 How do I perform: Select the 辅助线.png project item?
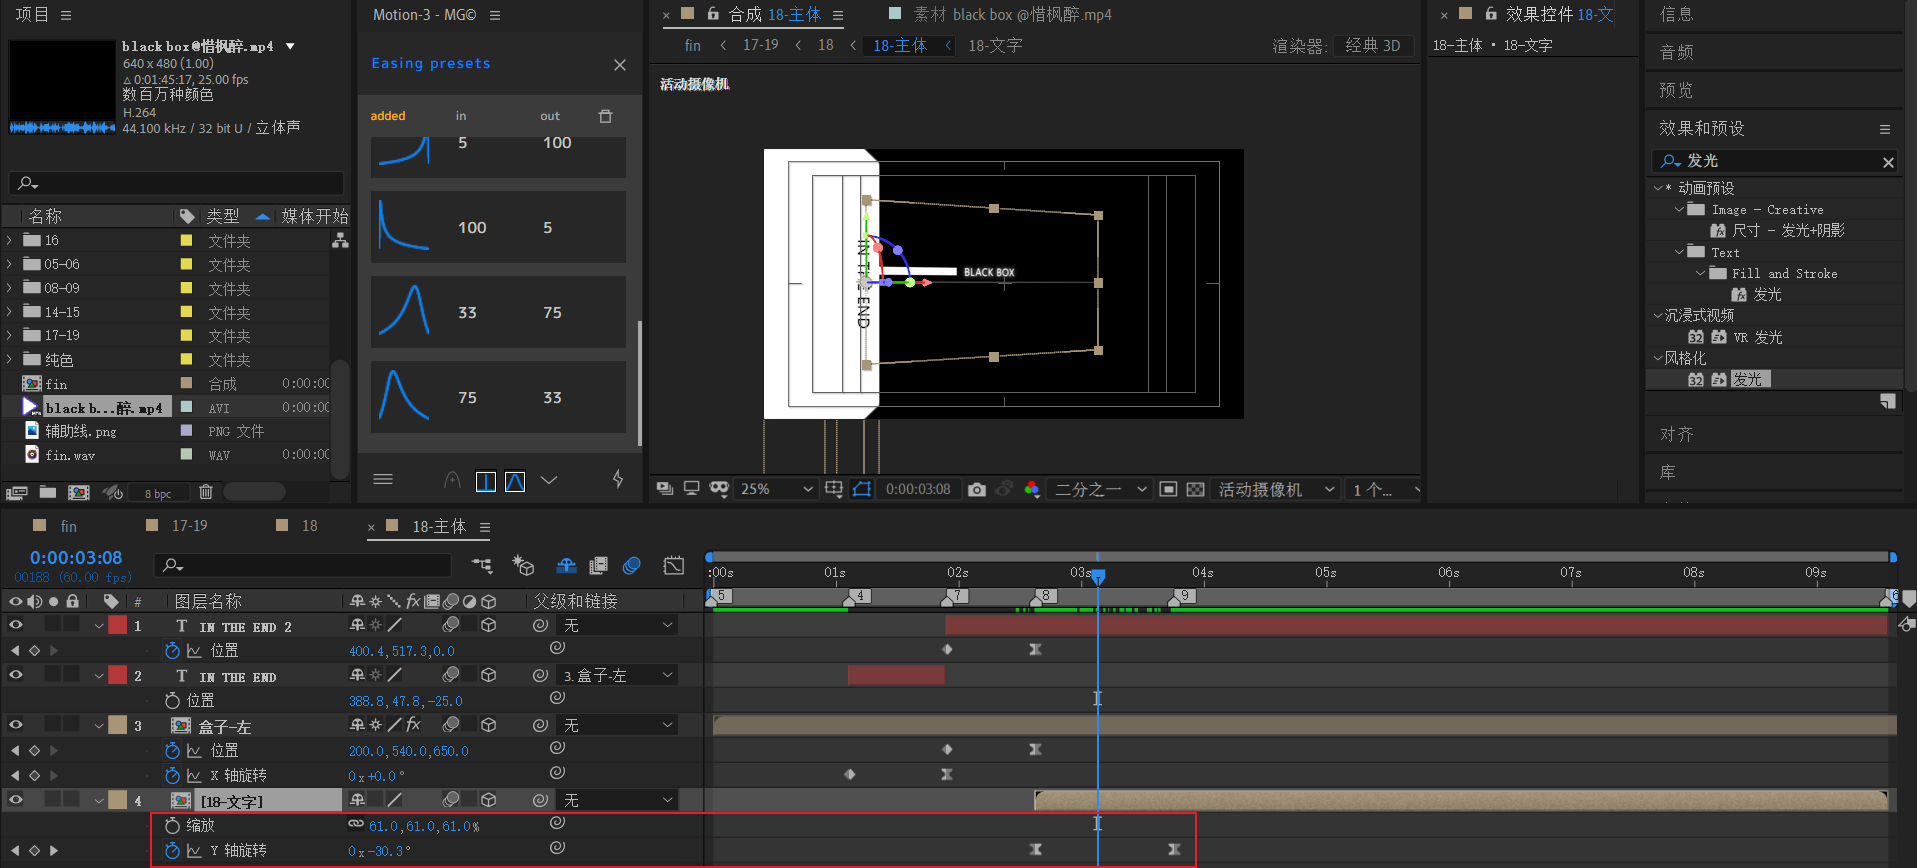(x=80, y=432)
